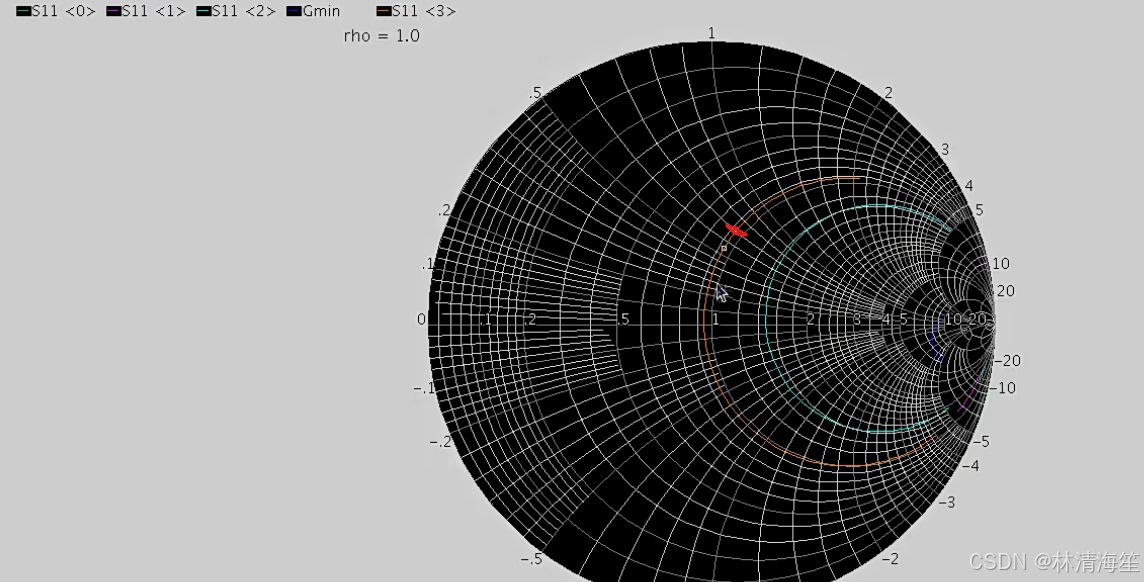Select the S11 <1> legend label
This screenshot has width=1144, height=582.
[154, 12]
